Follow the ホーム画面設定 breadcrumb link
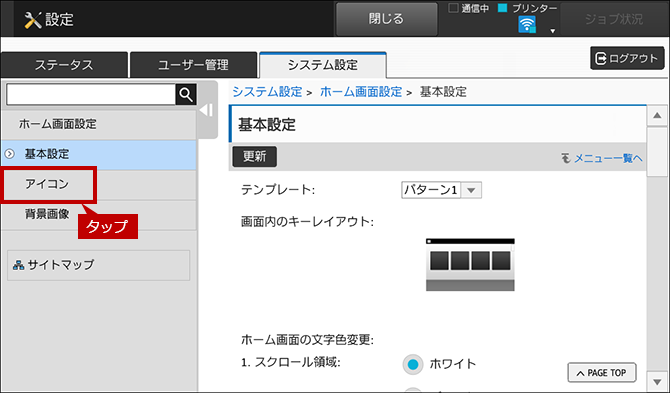The height and width of the screenshot is (393, 670). click(361, 92)
